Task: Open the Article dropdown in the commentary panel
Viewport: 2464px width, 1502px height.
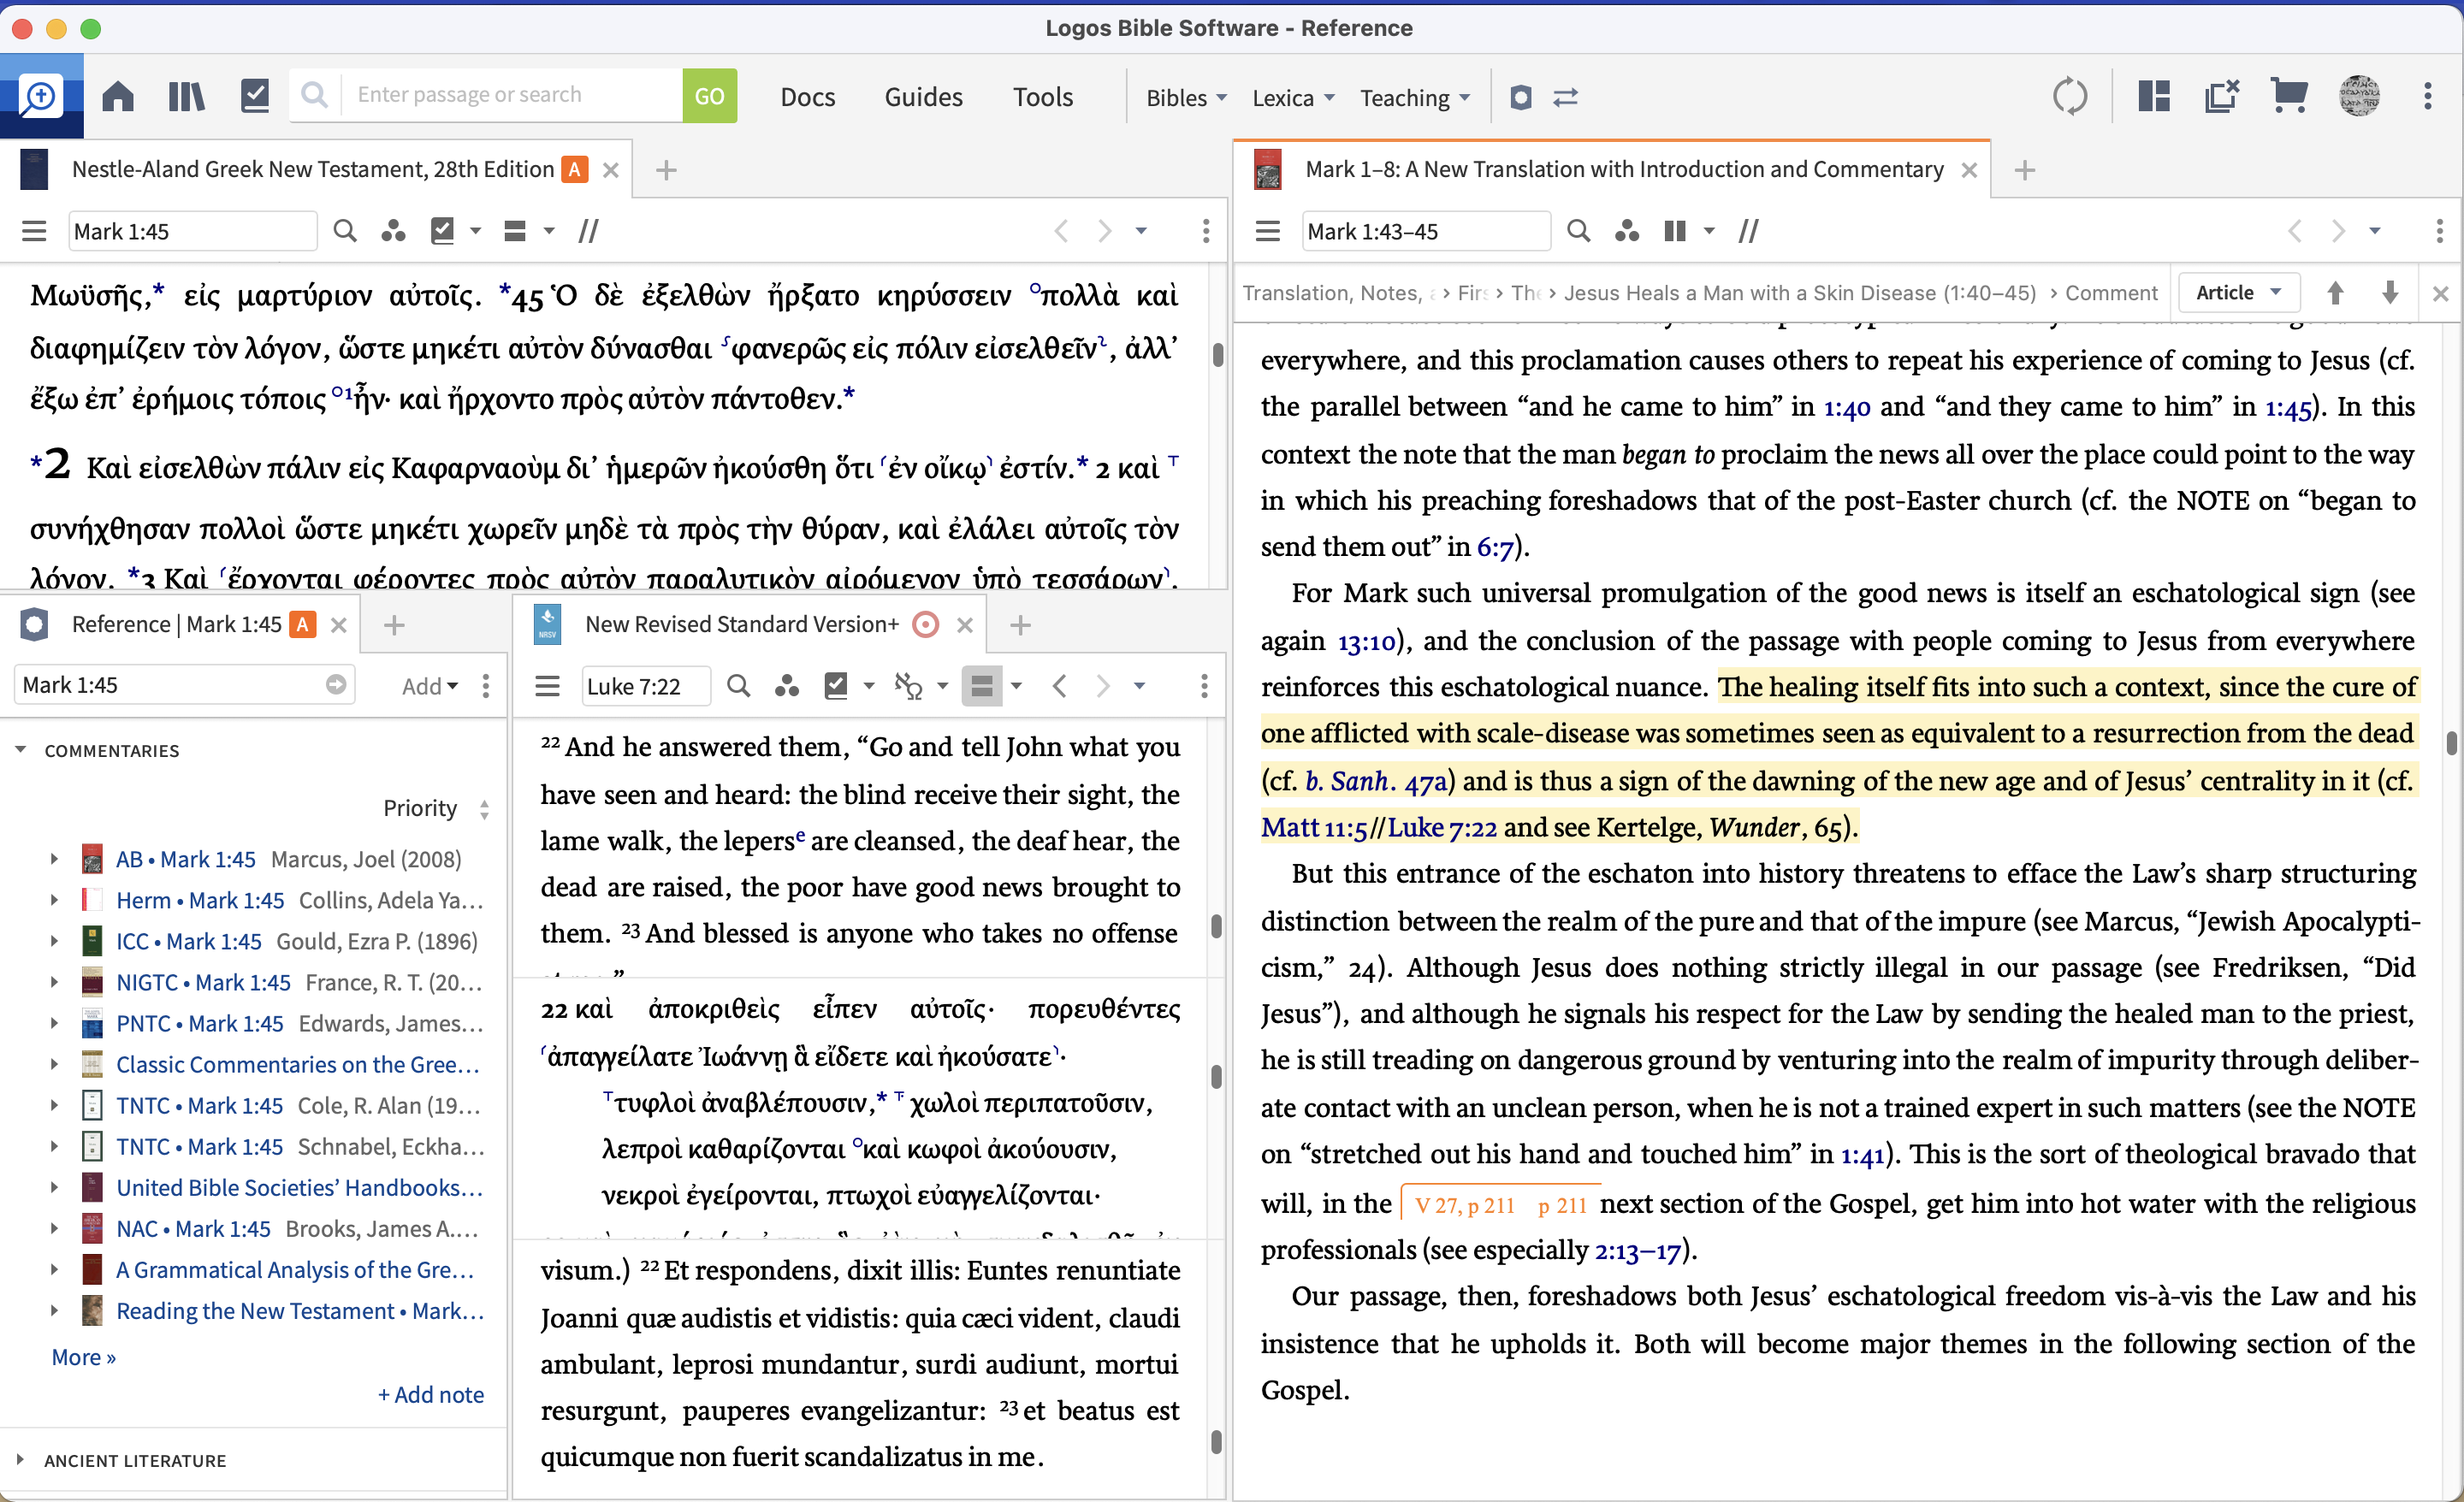Action: [x=2238, y=292]
